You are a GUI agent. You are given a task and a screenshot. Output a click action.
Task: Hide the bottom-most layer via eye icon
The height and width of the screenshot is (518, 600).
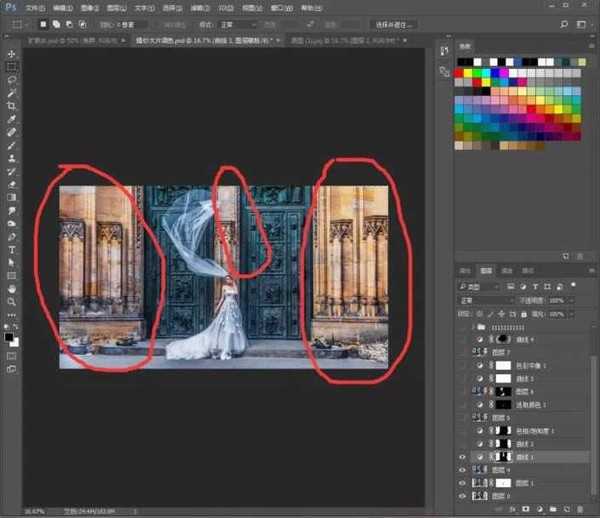tap(461, 496)
